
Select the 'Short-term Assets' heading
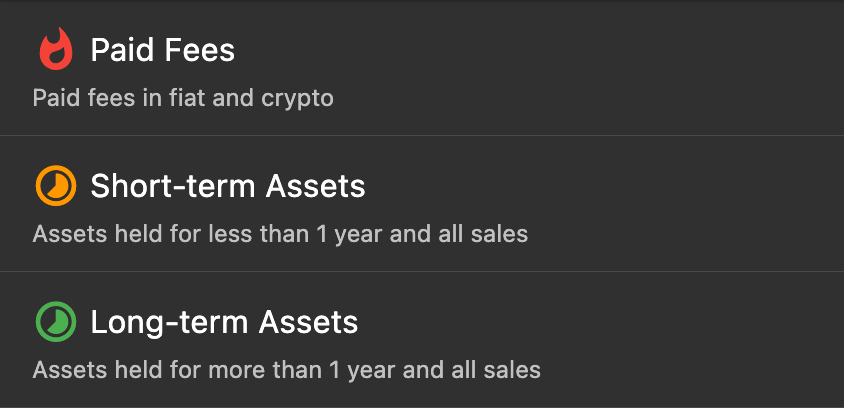[228, 186]
